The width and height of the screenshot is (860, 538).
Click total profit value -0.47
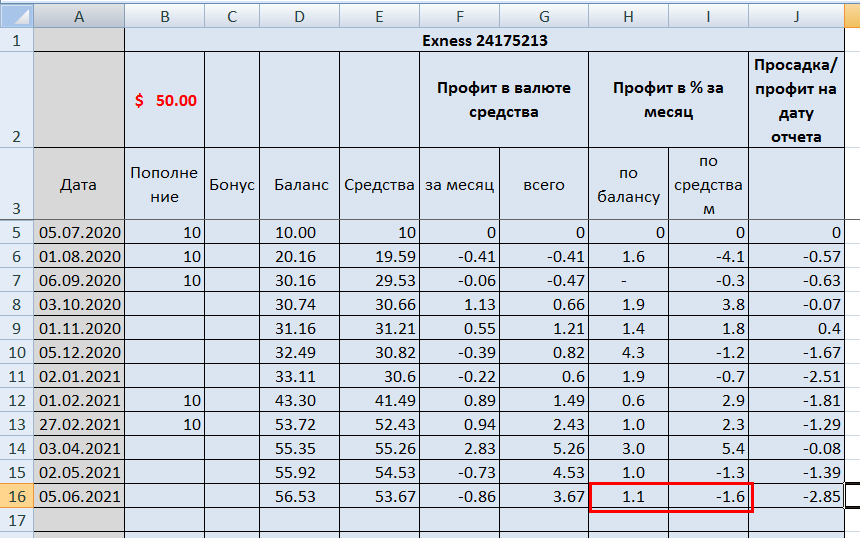coord(544,280)
